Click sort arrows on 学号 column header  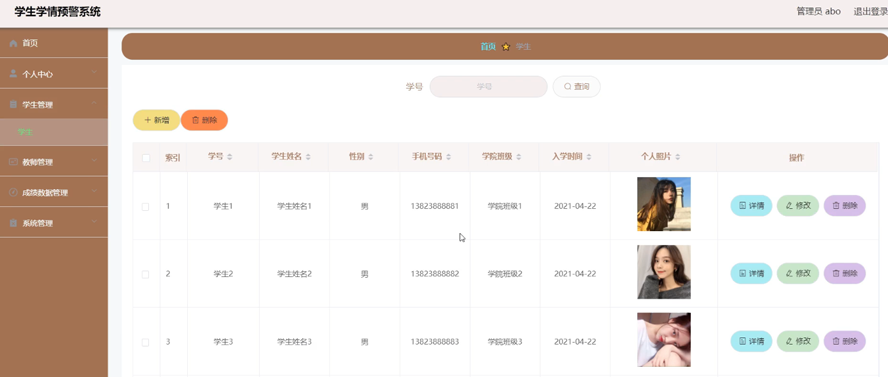click(x=229, y=157)
